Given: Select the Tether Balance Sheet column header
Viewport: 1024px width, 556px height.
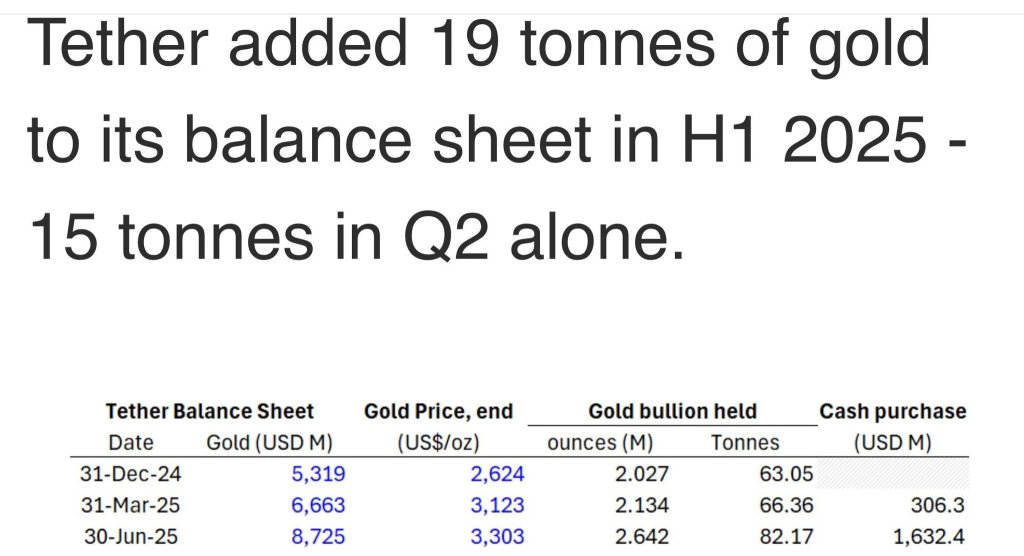Looking at the screenshot, I should click(210, 411).
